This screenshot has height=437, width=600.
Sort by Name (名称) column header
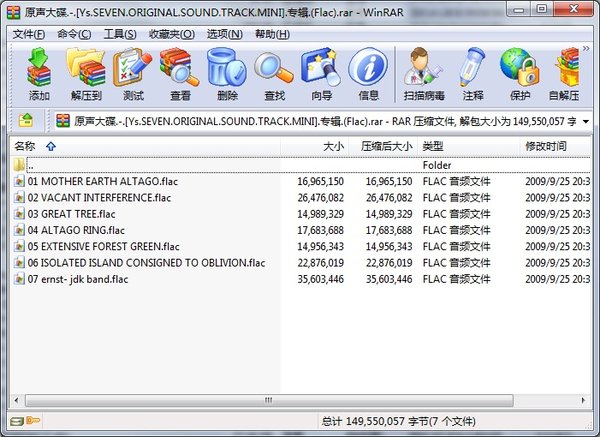145,146
